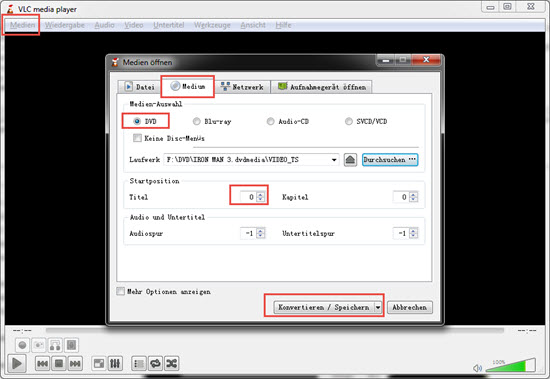Screen dimensions: 550x379
Task: Open the Werkzeuge menu
Action: pyautogui.click(x=212, y=25)
